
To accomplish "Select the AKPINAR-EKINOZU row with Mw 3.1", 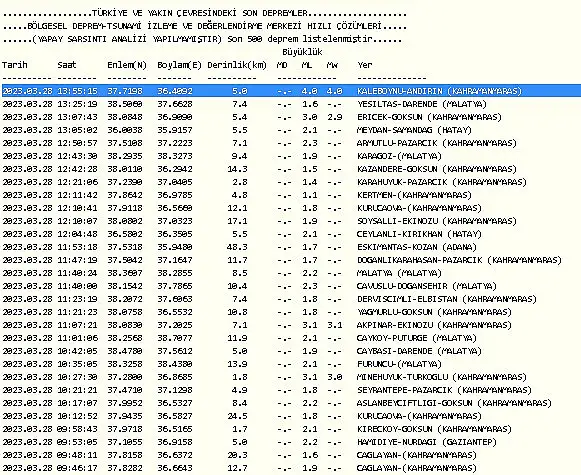I will [x=257, y=325].
